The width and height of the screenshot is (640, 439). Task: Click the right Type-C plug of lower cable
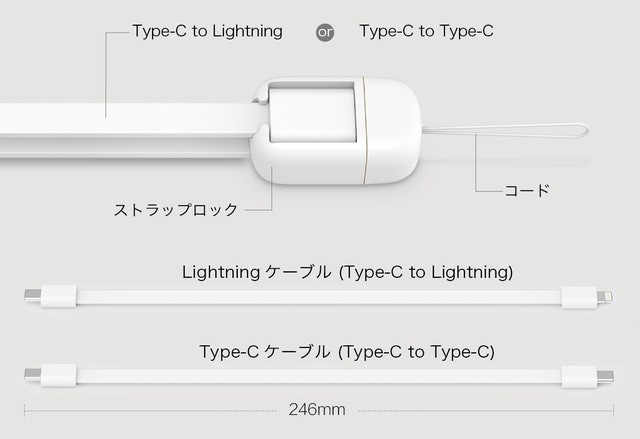click(x=581, y=377)
